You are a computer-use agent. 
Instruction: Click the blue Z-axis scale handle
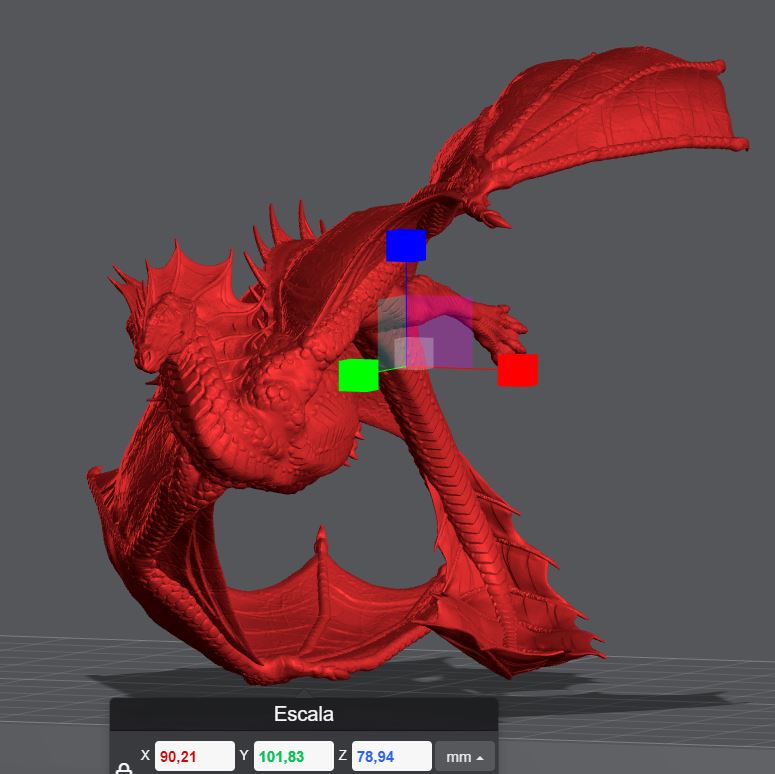(x=406, y=245)
